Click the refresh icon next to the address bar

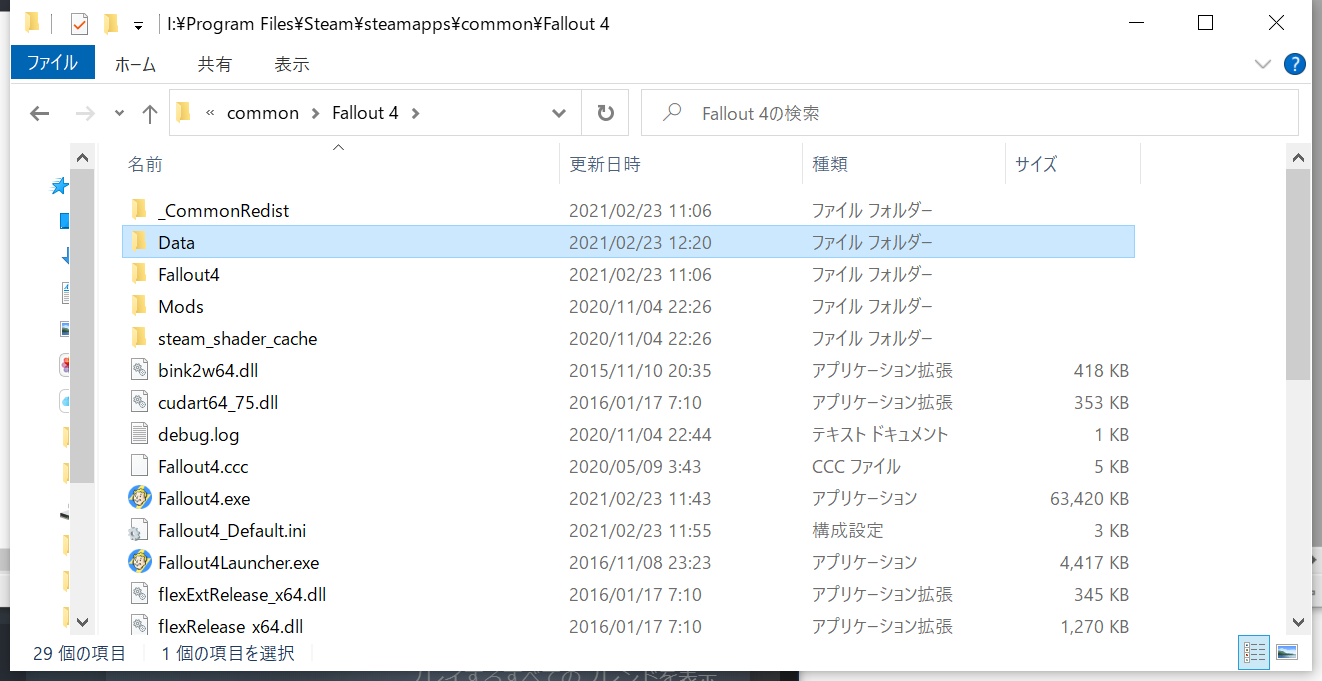(x=605, y=112)
